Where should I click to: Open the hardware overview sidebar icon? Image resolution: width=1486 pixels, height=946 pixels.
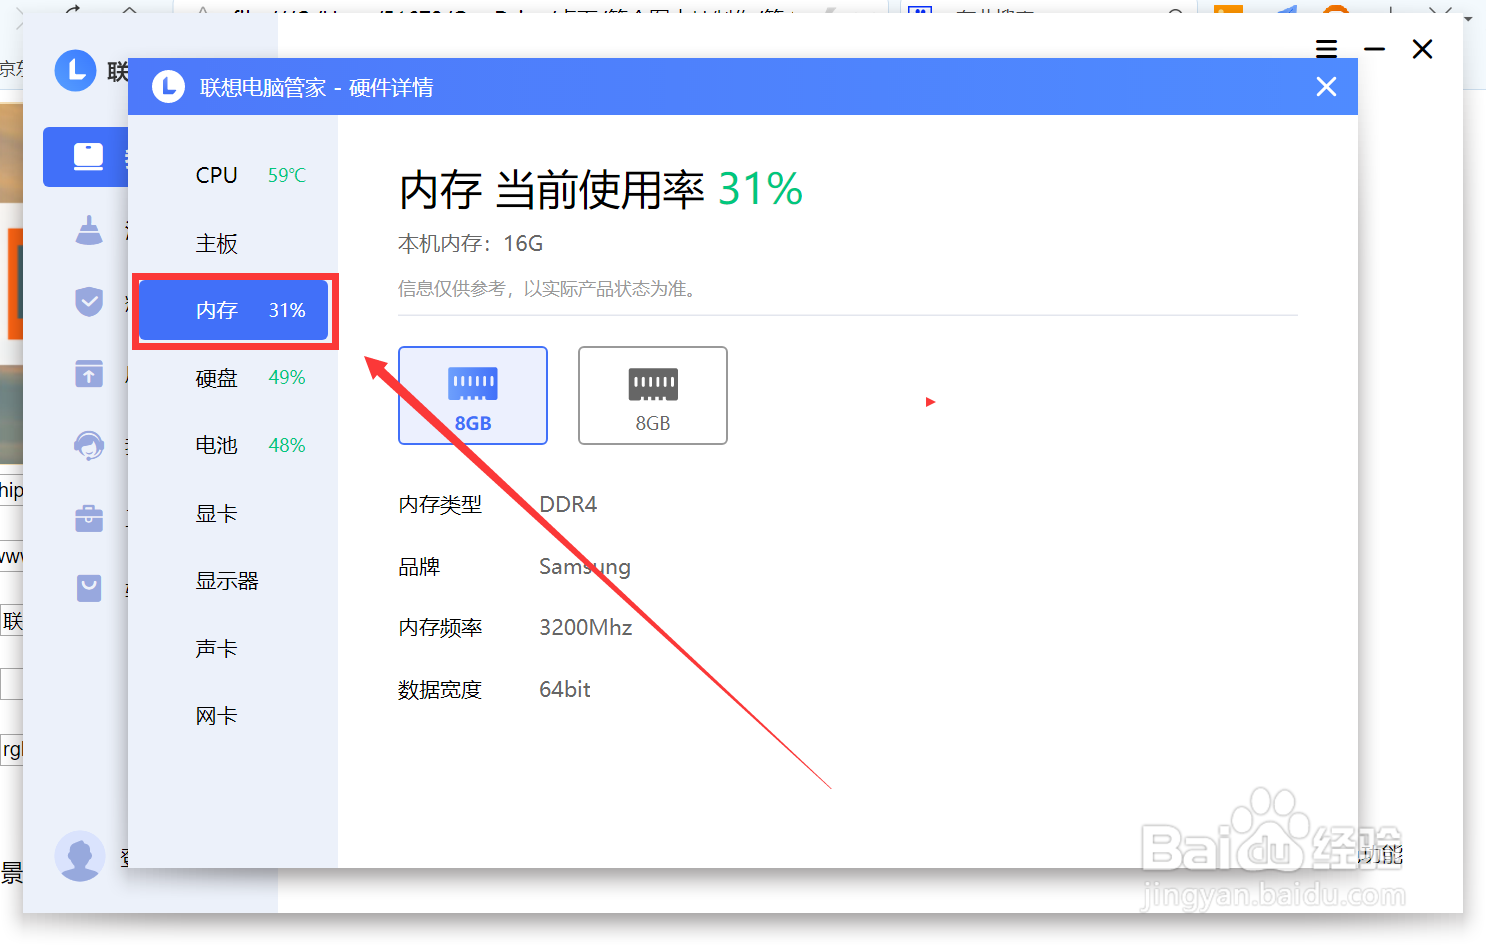point(88,157)
